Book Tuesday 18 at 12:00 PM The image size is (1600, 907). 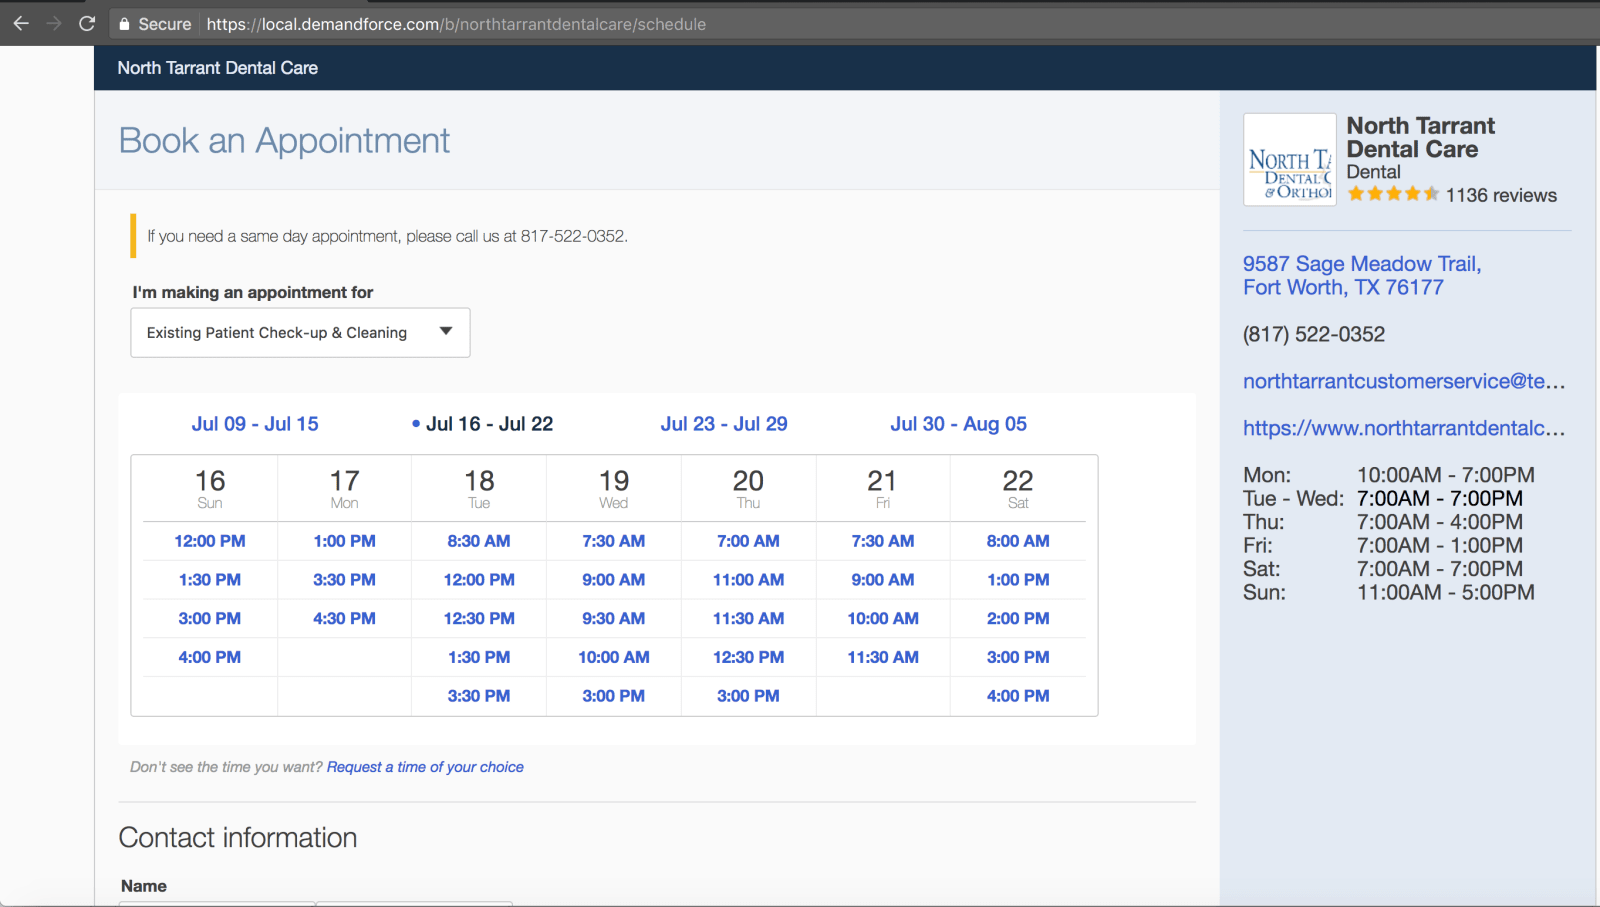pyautogui.click(x=479, y=580)
